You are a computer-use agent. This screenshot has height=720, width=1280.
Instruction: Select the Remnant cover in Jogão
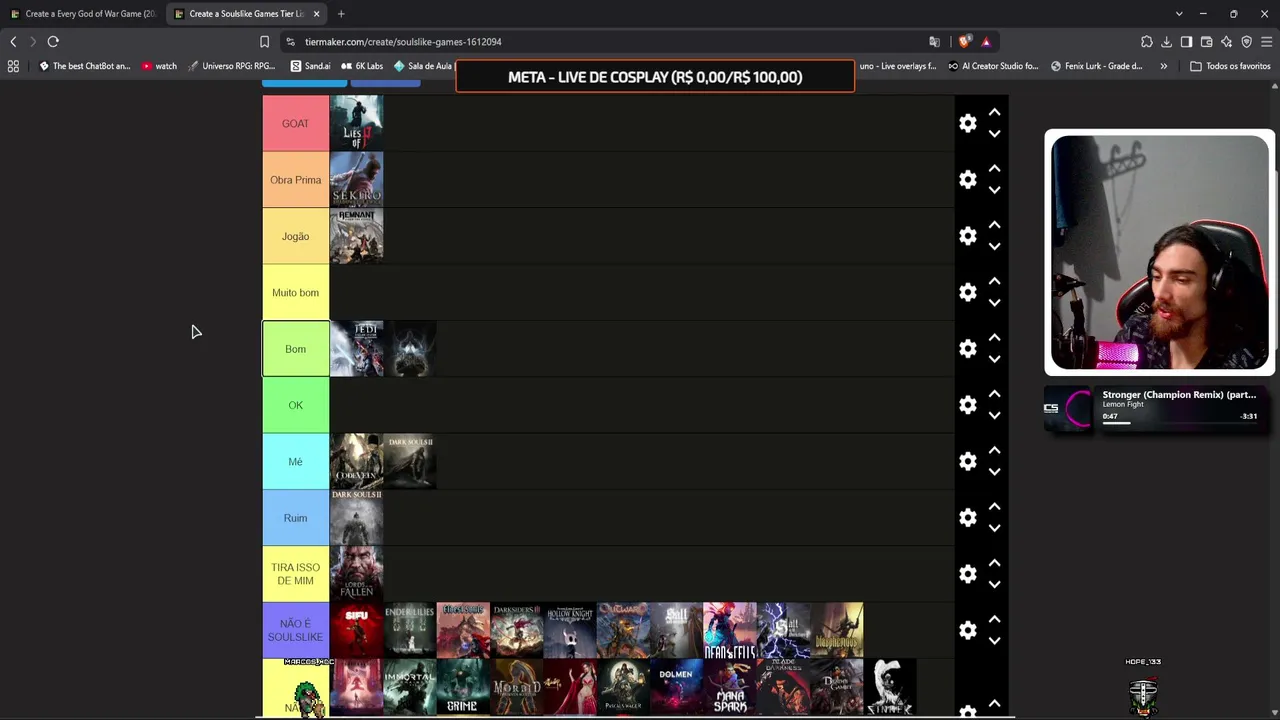357,236
